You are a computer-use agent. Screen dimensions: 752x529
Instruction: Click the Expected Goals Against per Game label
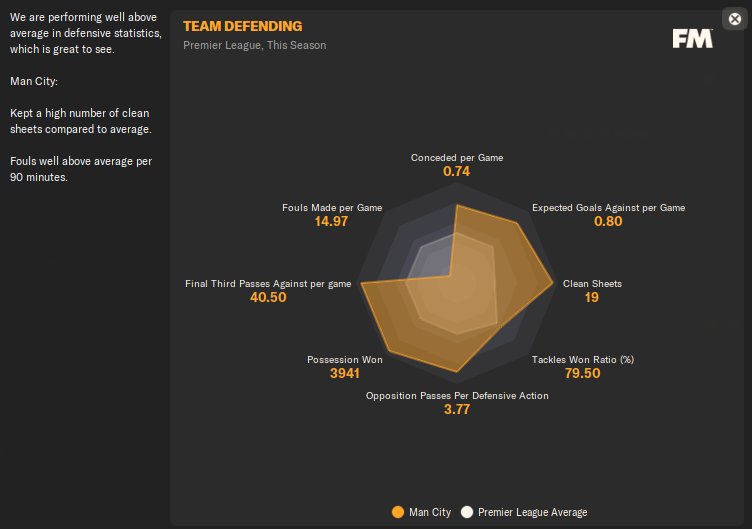coord(608,208)
